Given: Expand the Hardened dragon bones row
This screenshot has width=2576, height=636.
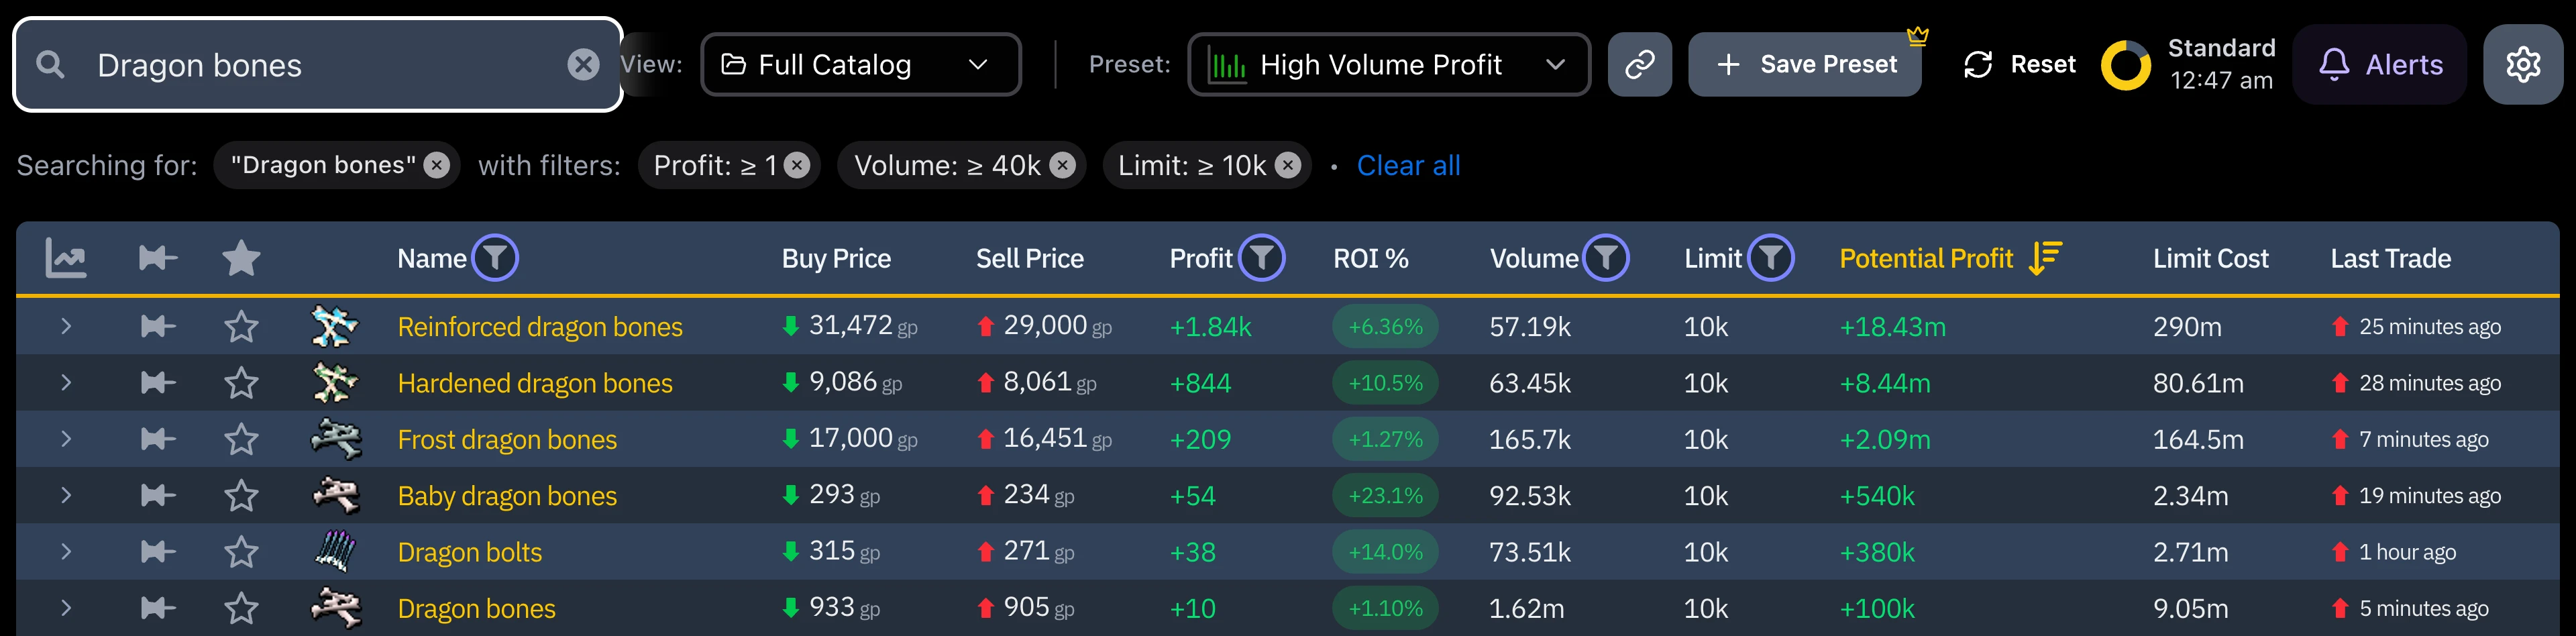Looking at the screenshot, I should click(66, 383).
